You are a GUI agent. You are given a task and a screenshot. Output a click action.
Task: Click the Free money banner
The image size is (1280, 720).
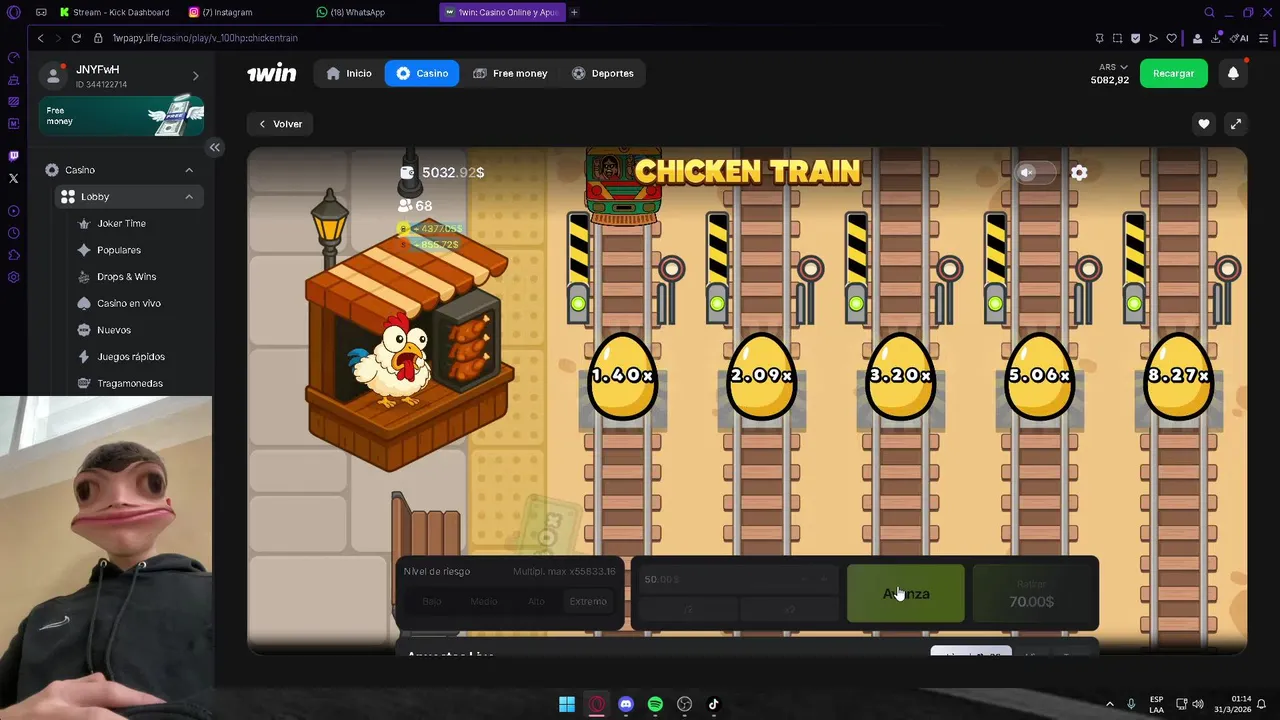click(x=121, y=116)
